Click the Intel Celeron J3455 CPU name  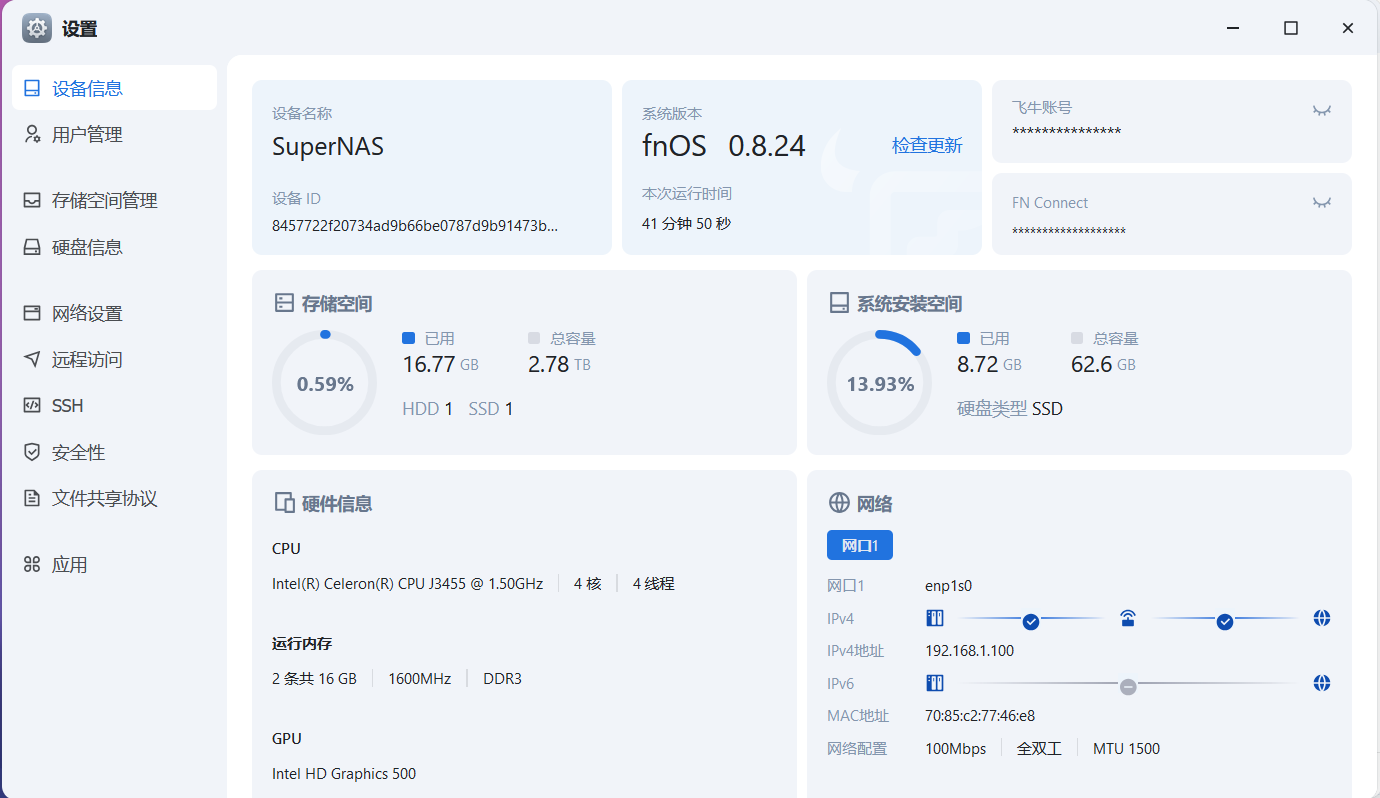(x=408, y=583)
